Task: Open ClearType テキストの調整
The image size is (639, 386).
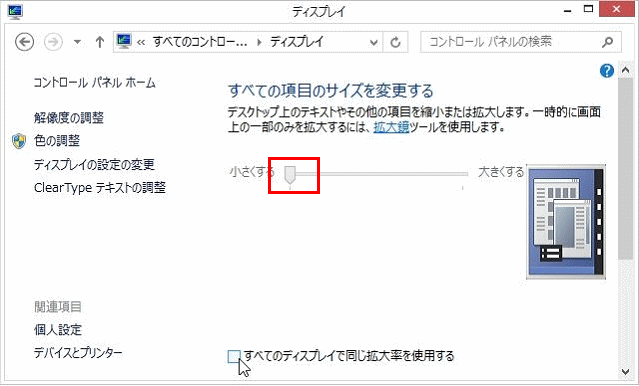Action: point(100,188)
